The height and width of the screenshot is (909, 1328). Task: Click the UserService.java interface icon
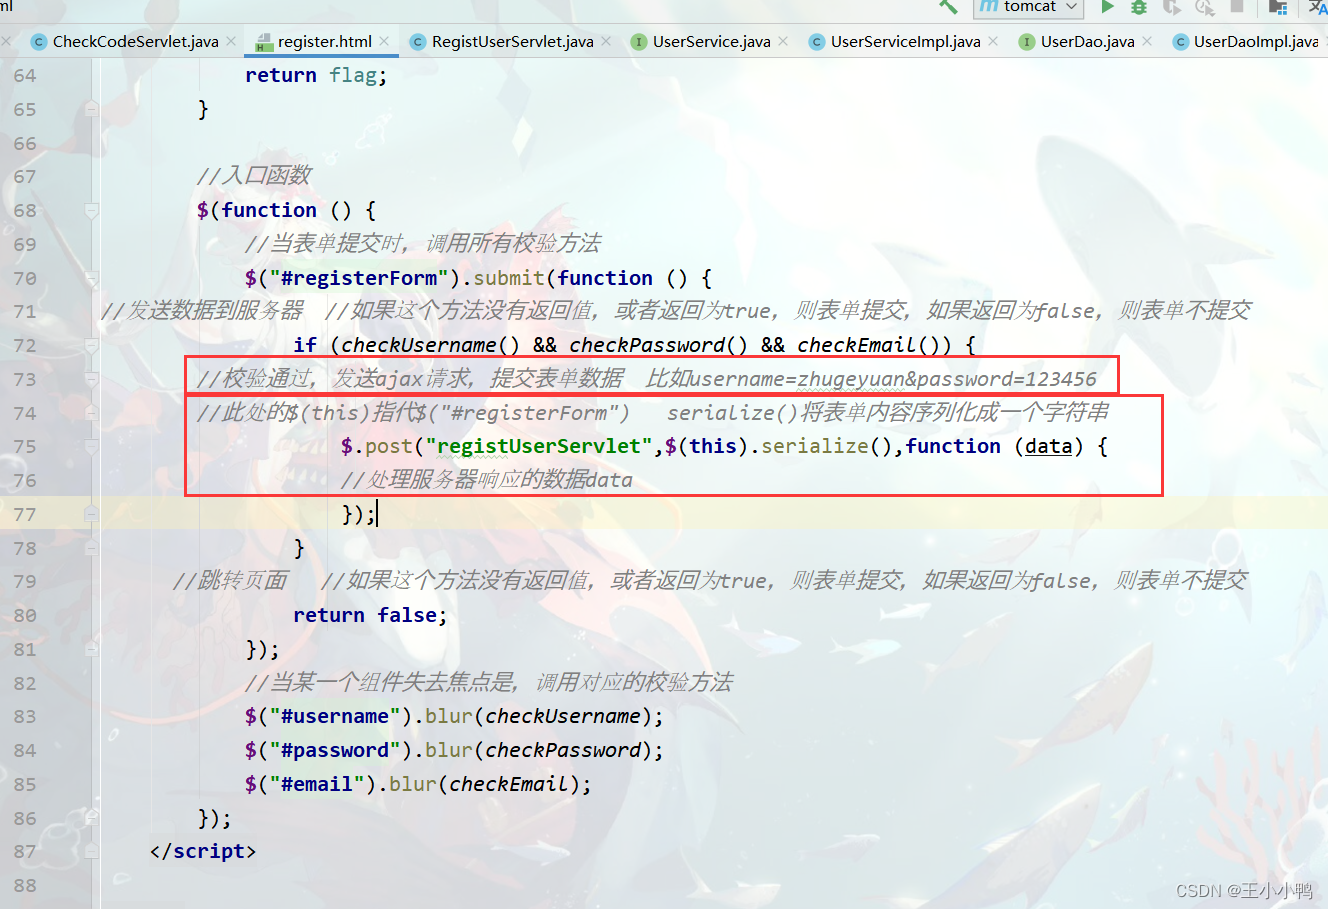639,42
